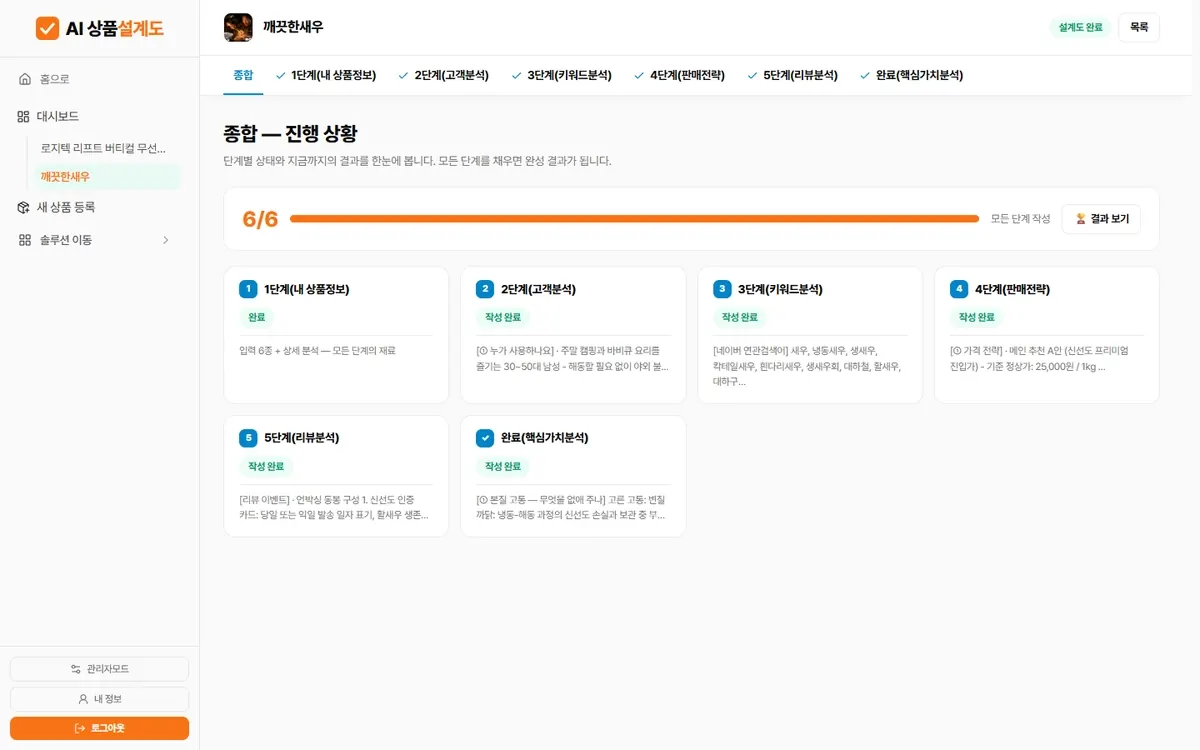Click the grid icon beside 솔루션 이동

pyautogui.click(x=24, y=240)
